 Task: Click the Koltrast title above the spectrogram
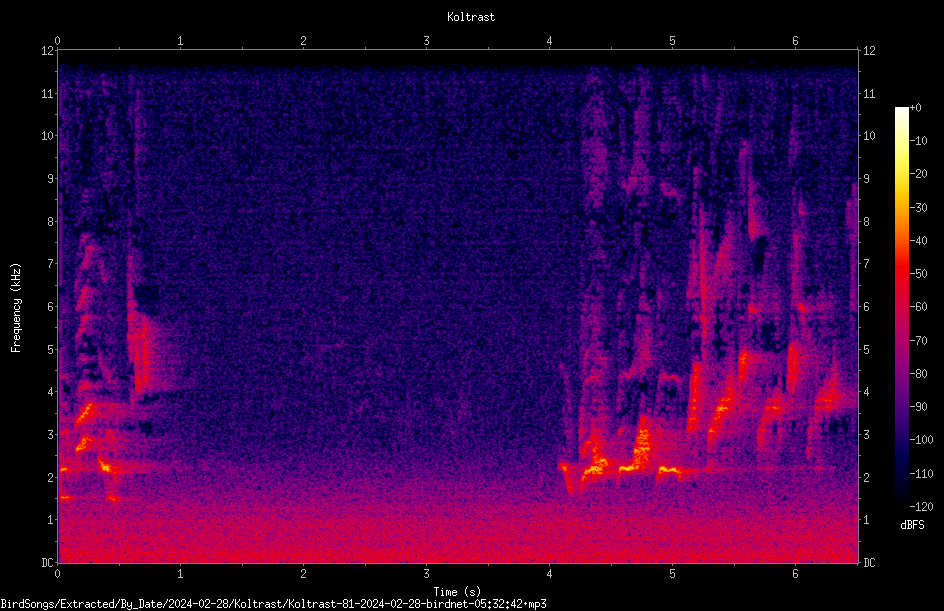click(x=471, y=17)
